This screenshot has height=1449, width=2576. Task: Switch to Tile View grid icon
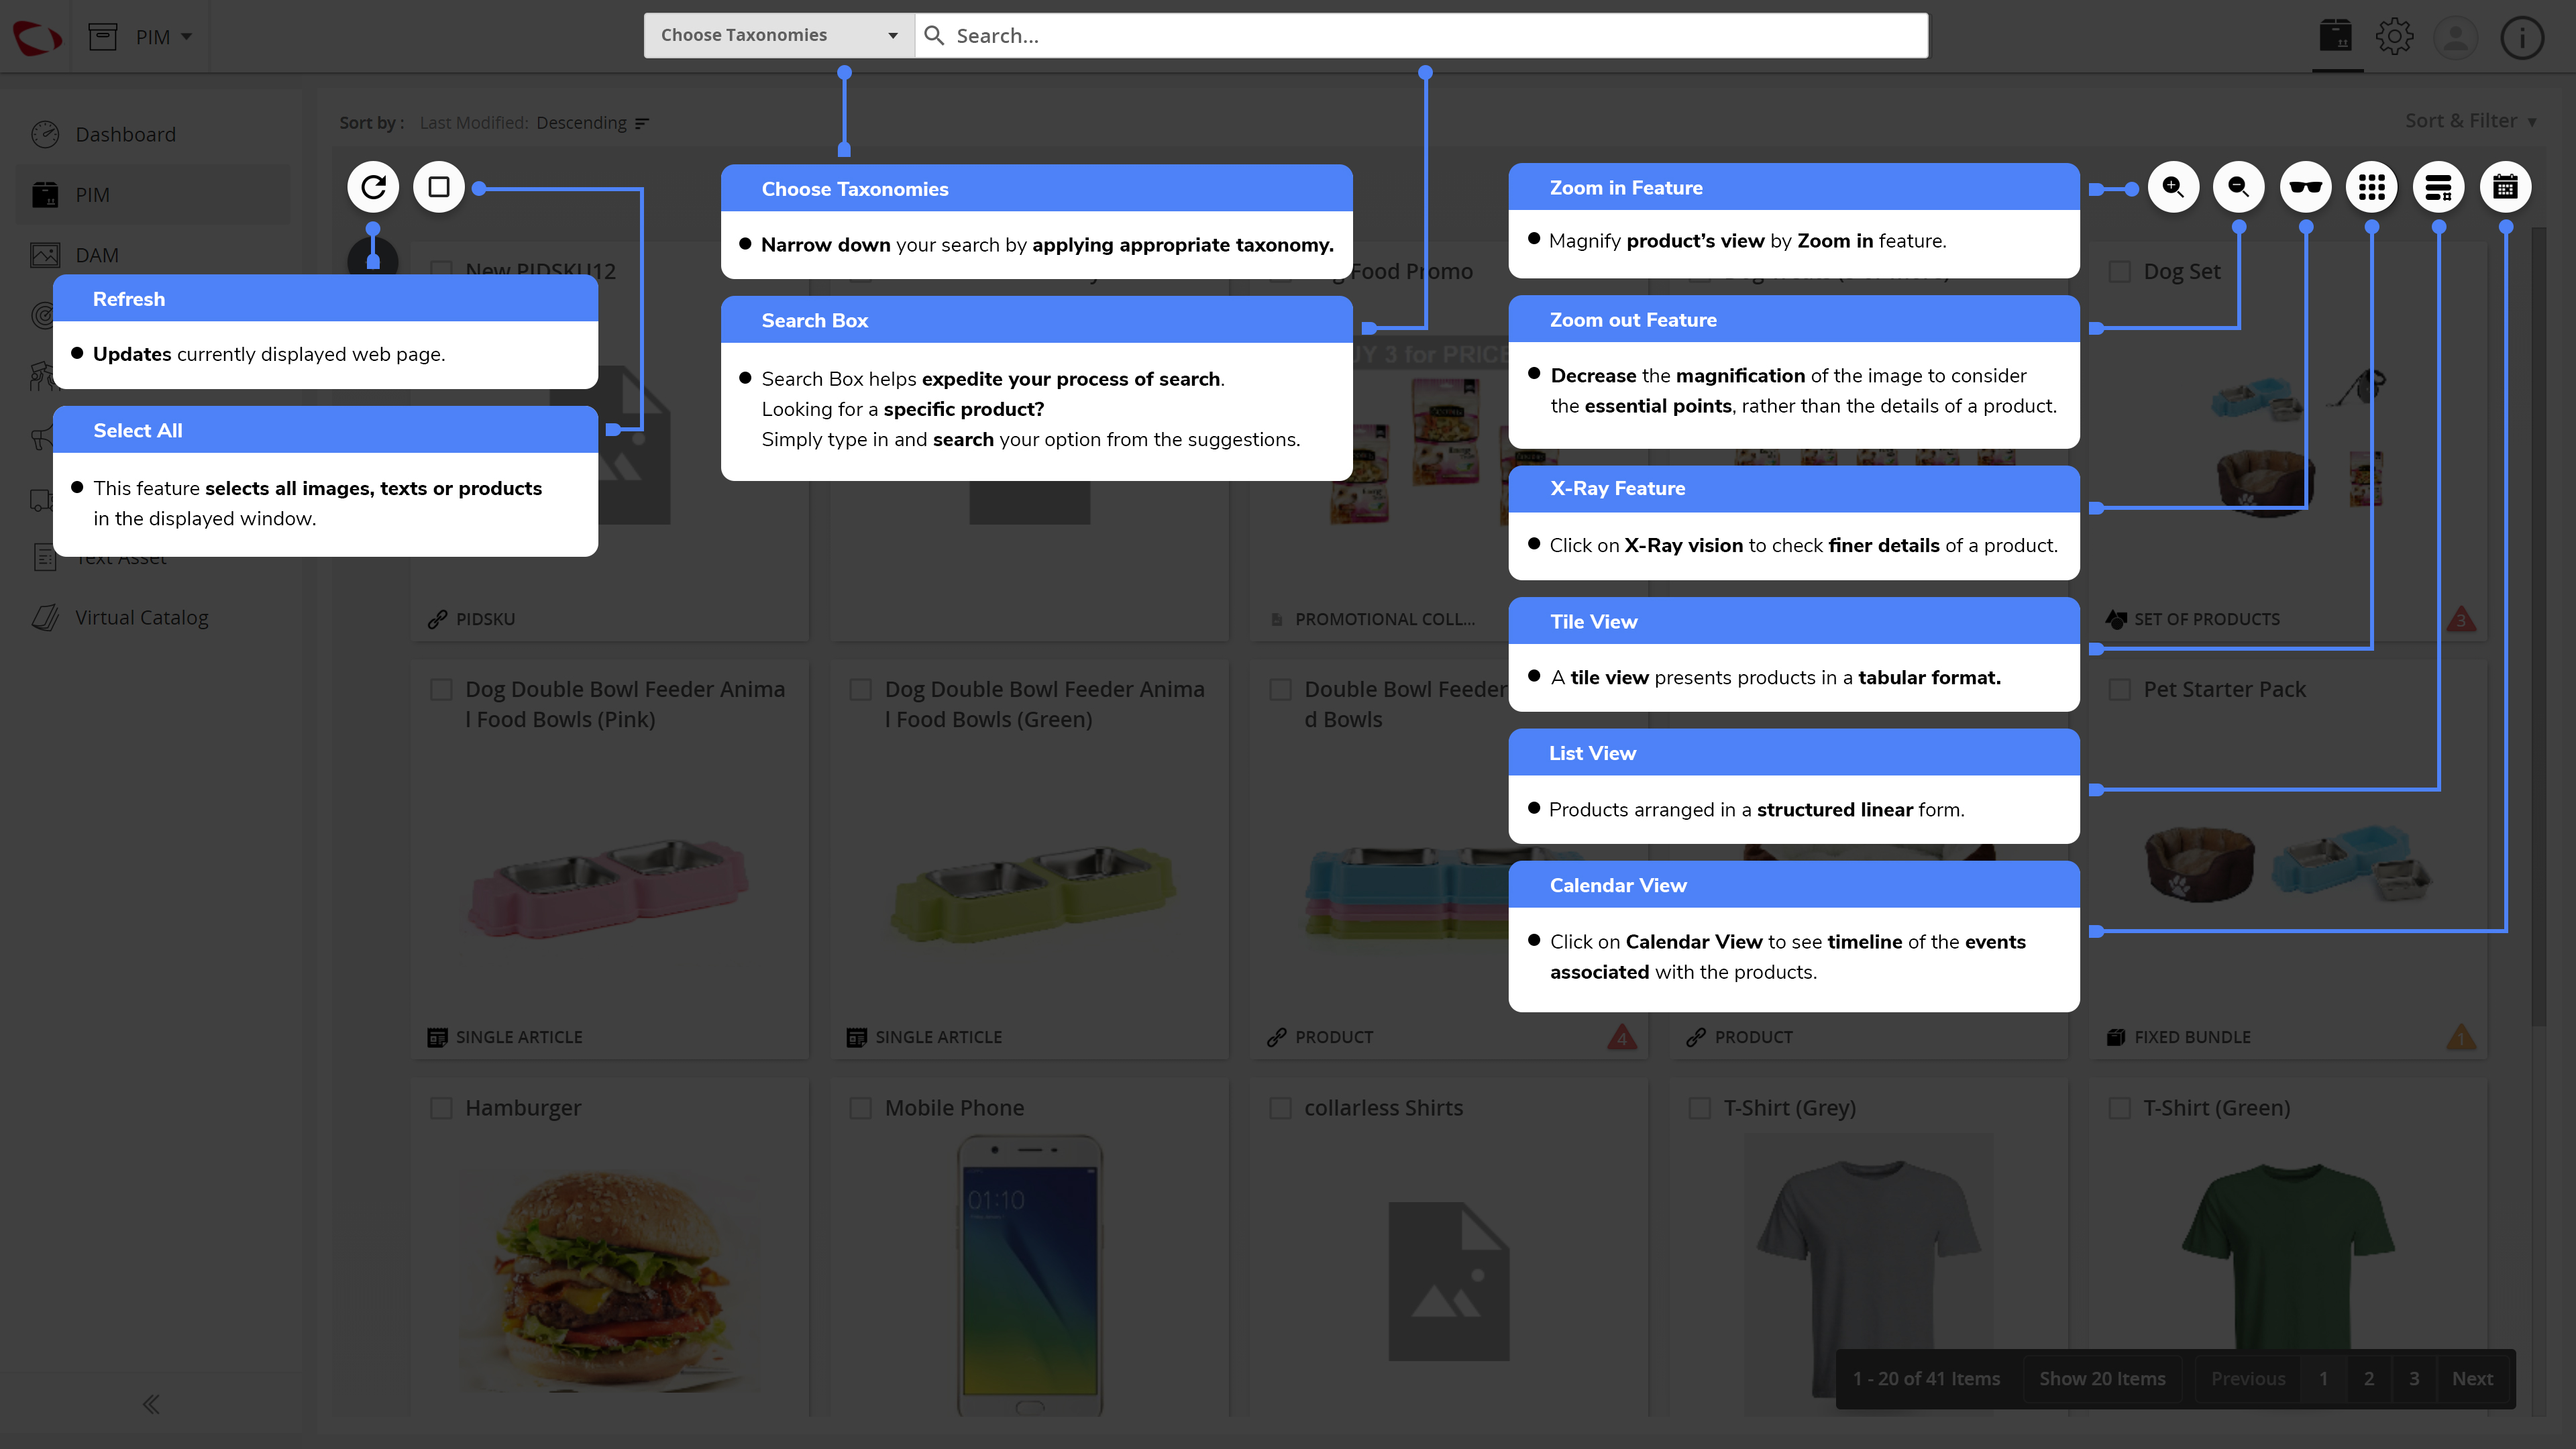2372,187
